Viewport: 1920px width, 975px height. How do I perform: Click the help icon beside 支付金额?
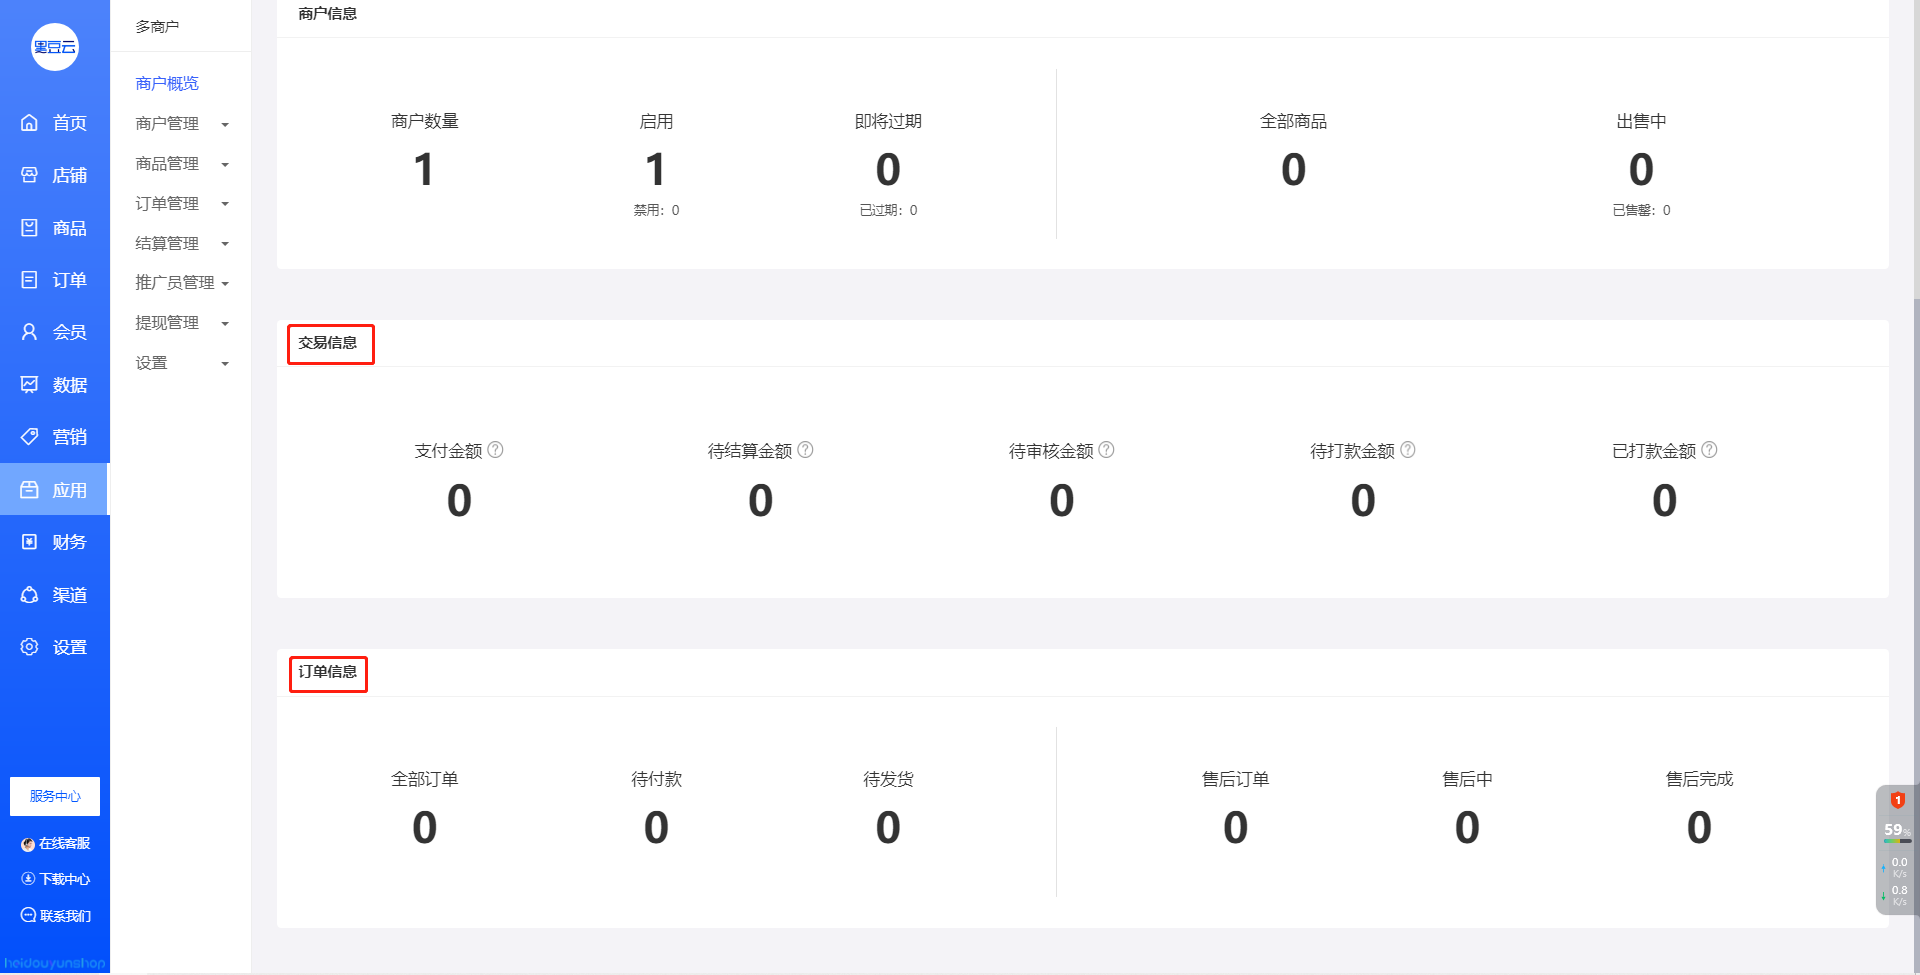pos(495,450)
